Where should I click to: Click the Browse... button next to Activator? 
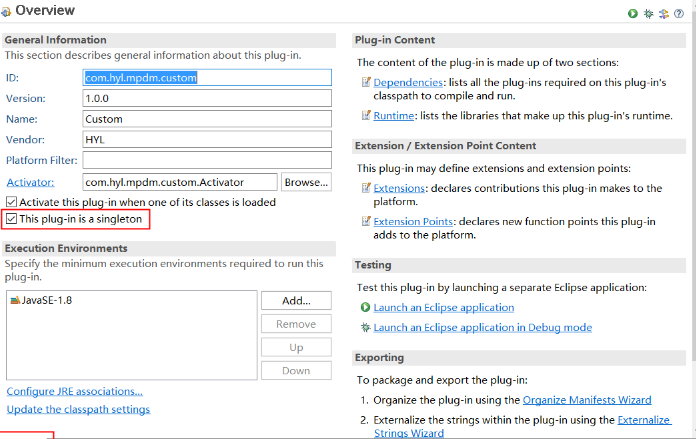pyautogui.click(x=305, y=182)
